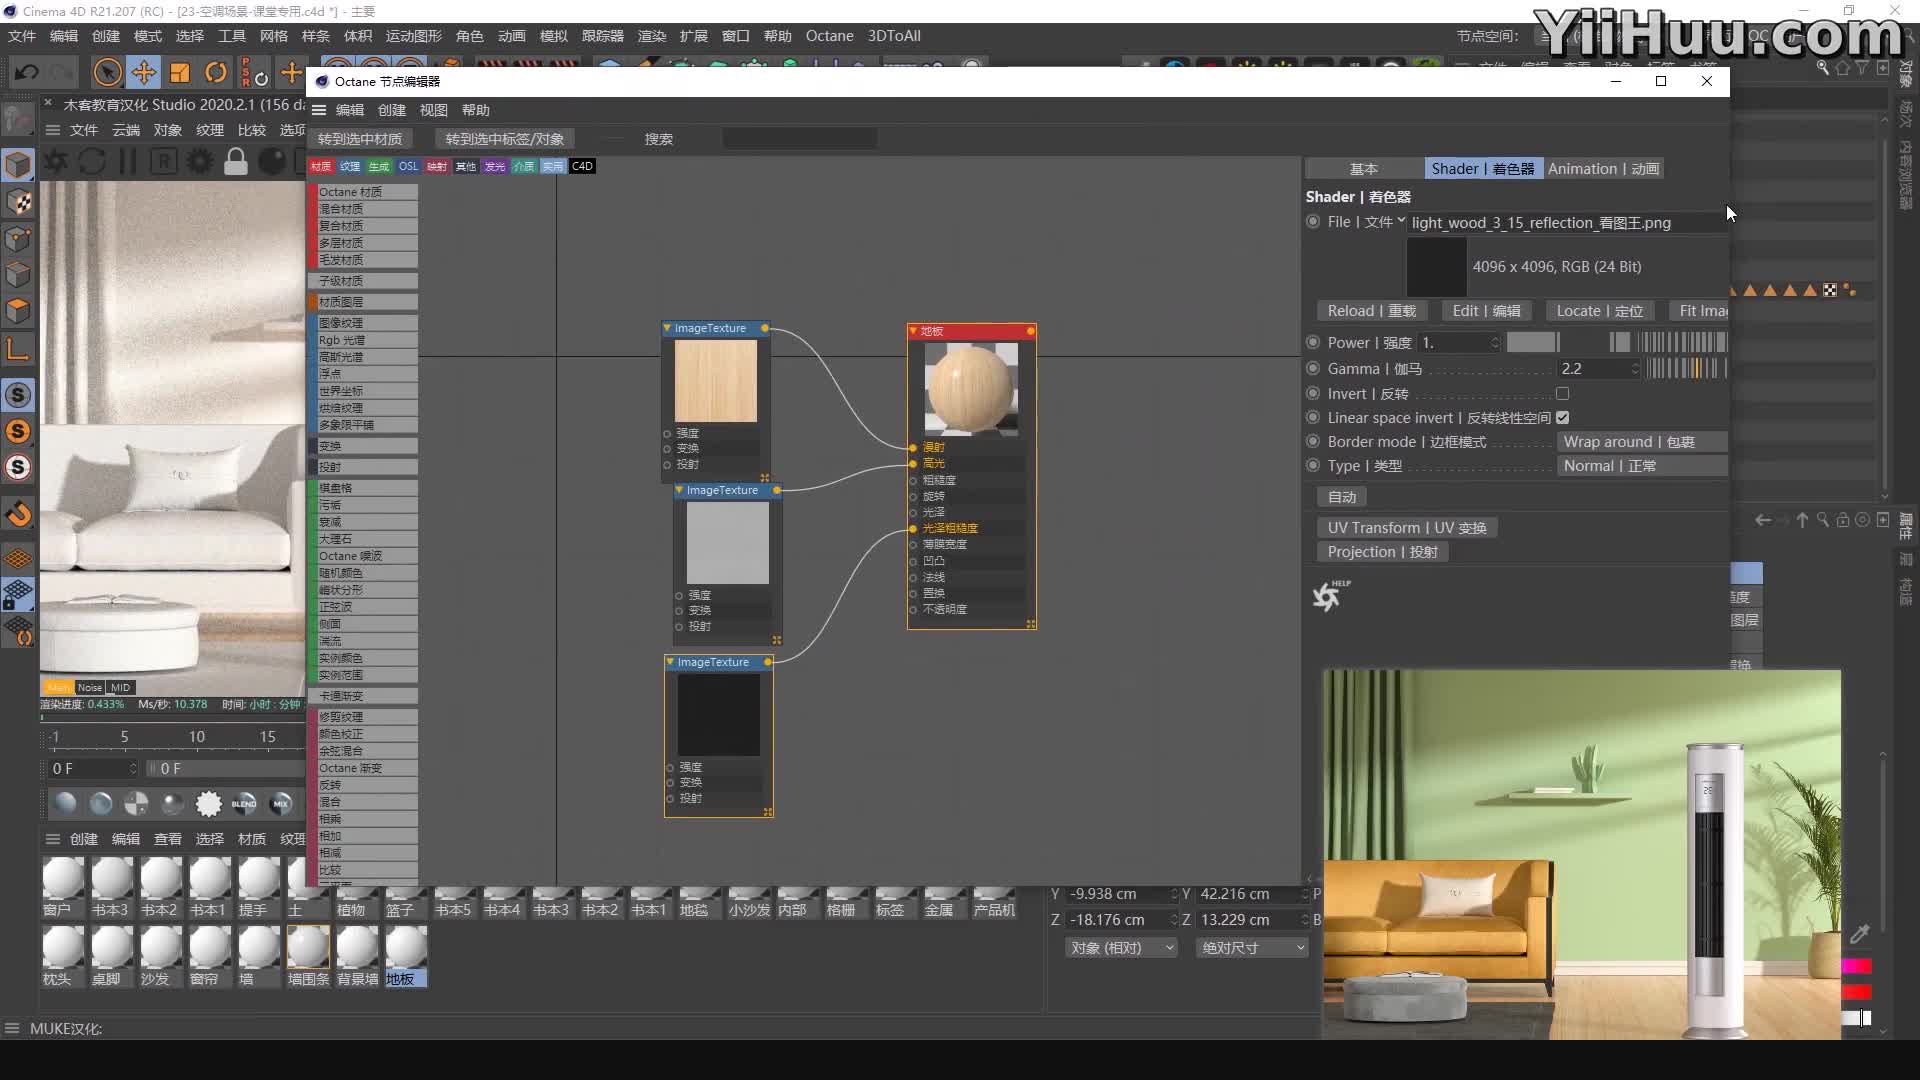Image resolution: width=1920 pixels, height=1080 pixels.
Task: Select the 地板 material thumbnail
Action: (406, 947)
